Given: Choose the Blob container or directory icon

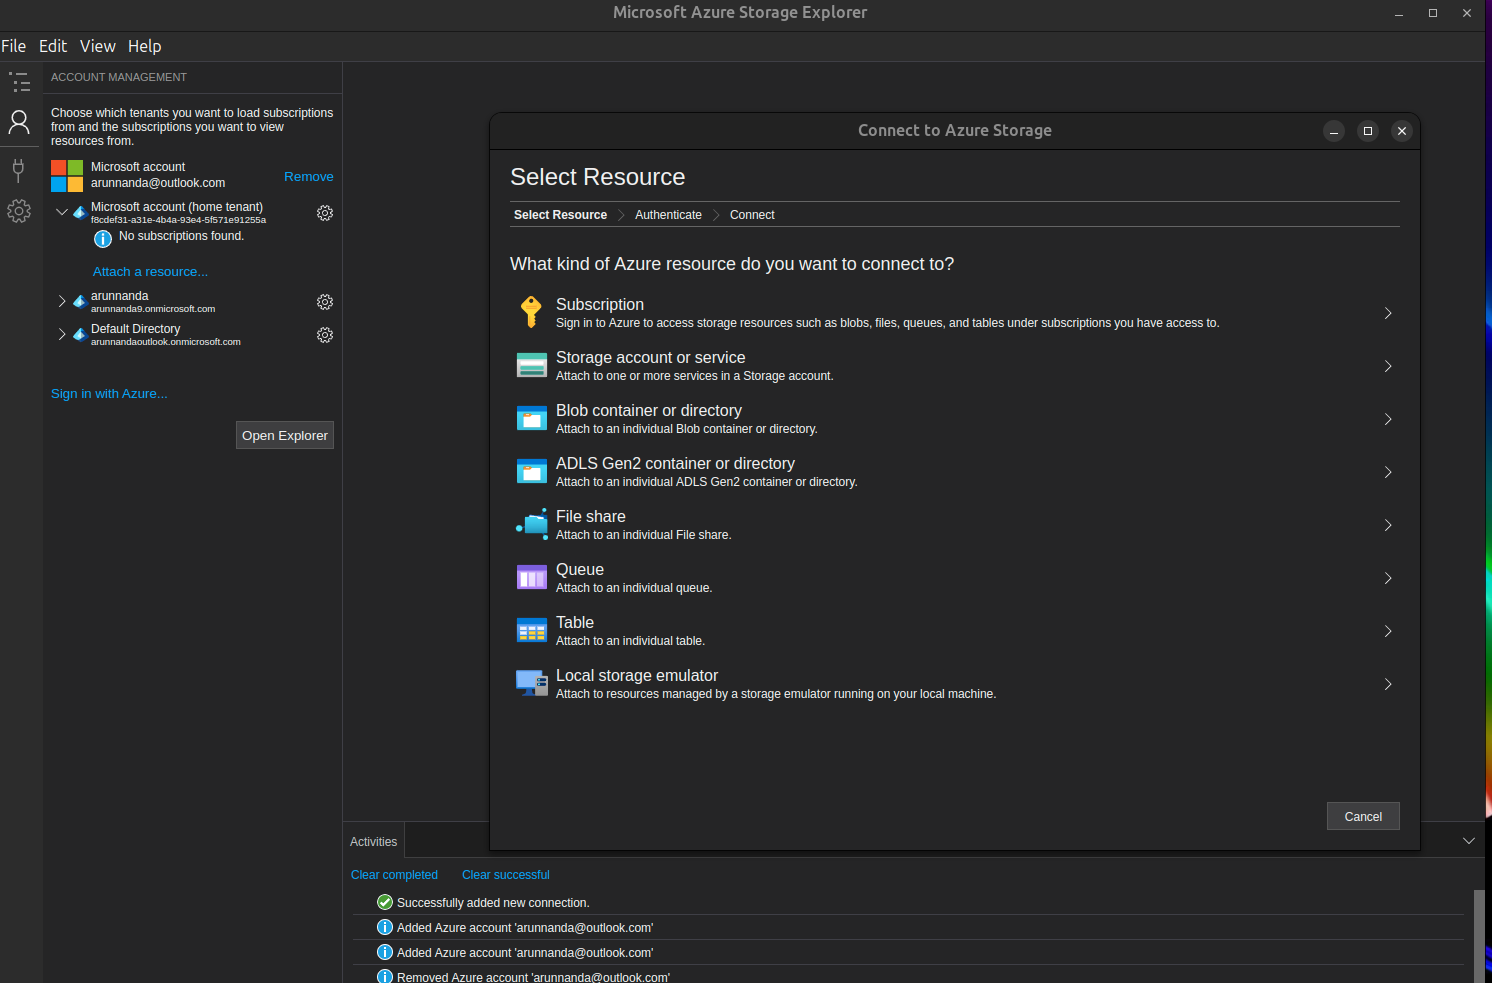Looking at the screenshot, I should [x=531, y=418].
